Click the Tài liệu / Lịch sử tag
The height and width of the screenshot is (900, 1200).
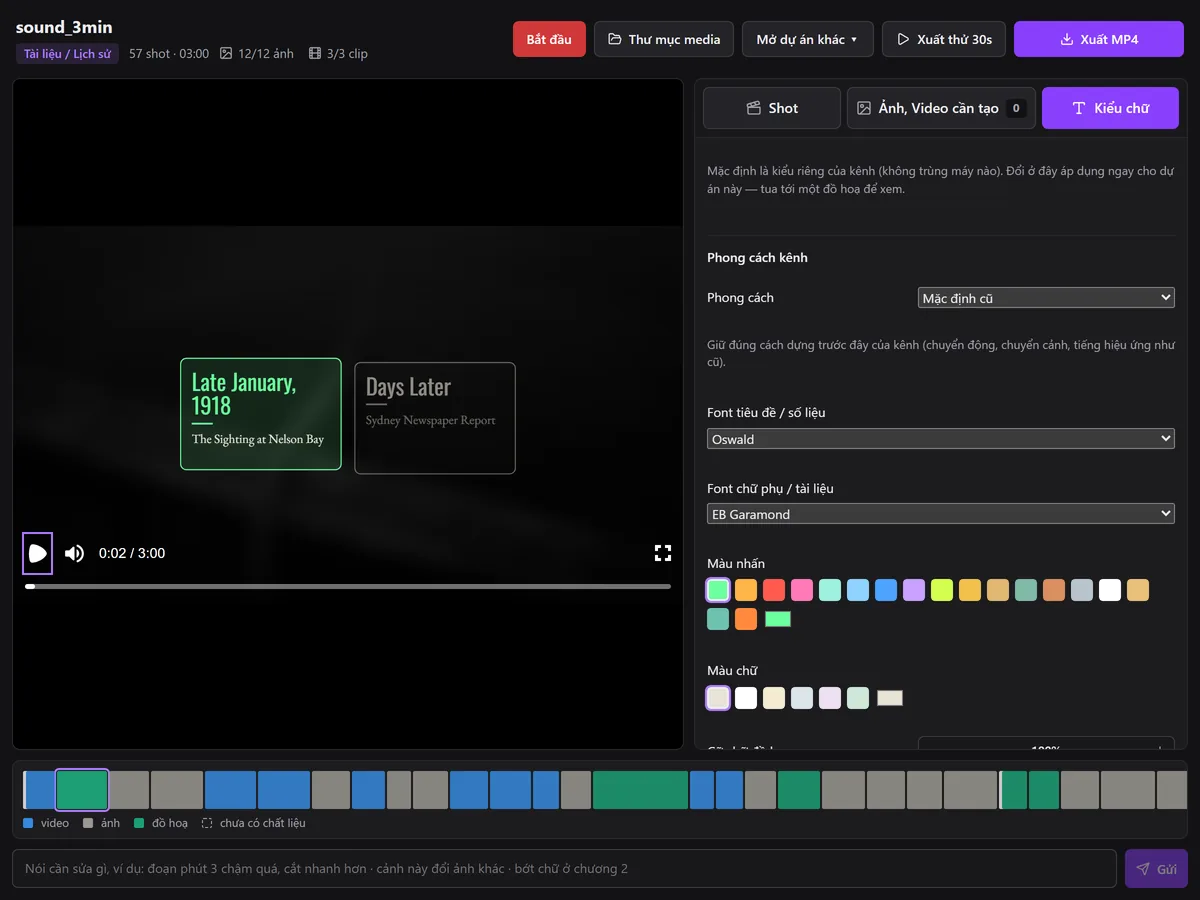pos(67,53)
